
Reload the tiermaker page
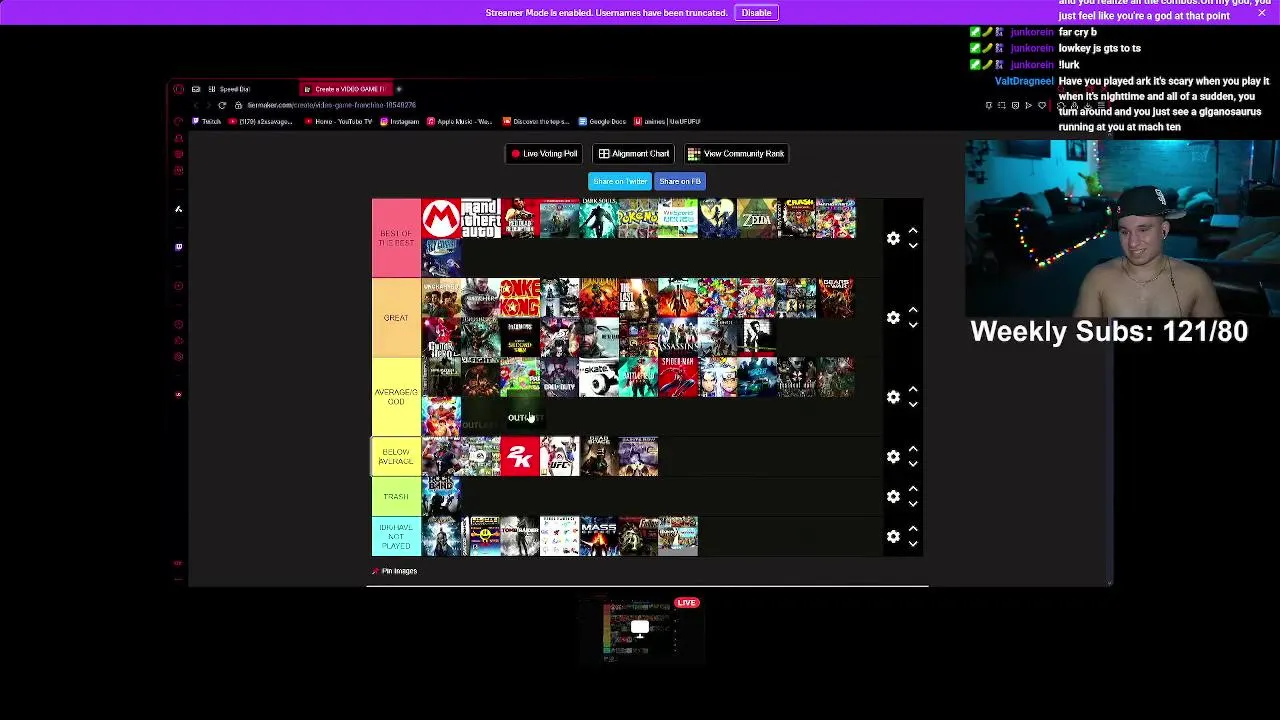(x=222, y=105)
